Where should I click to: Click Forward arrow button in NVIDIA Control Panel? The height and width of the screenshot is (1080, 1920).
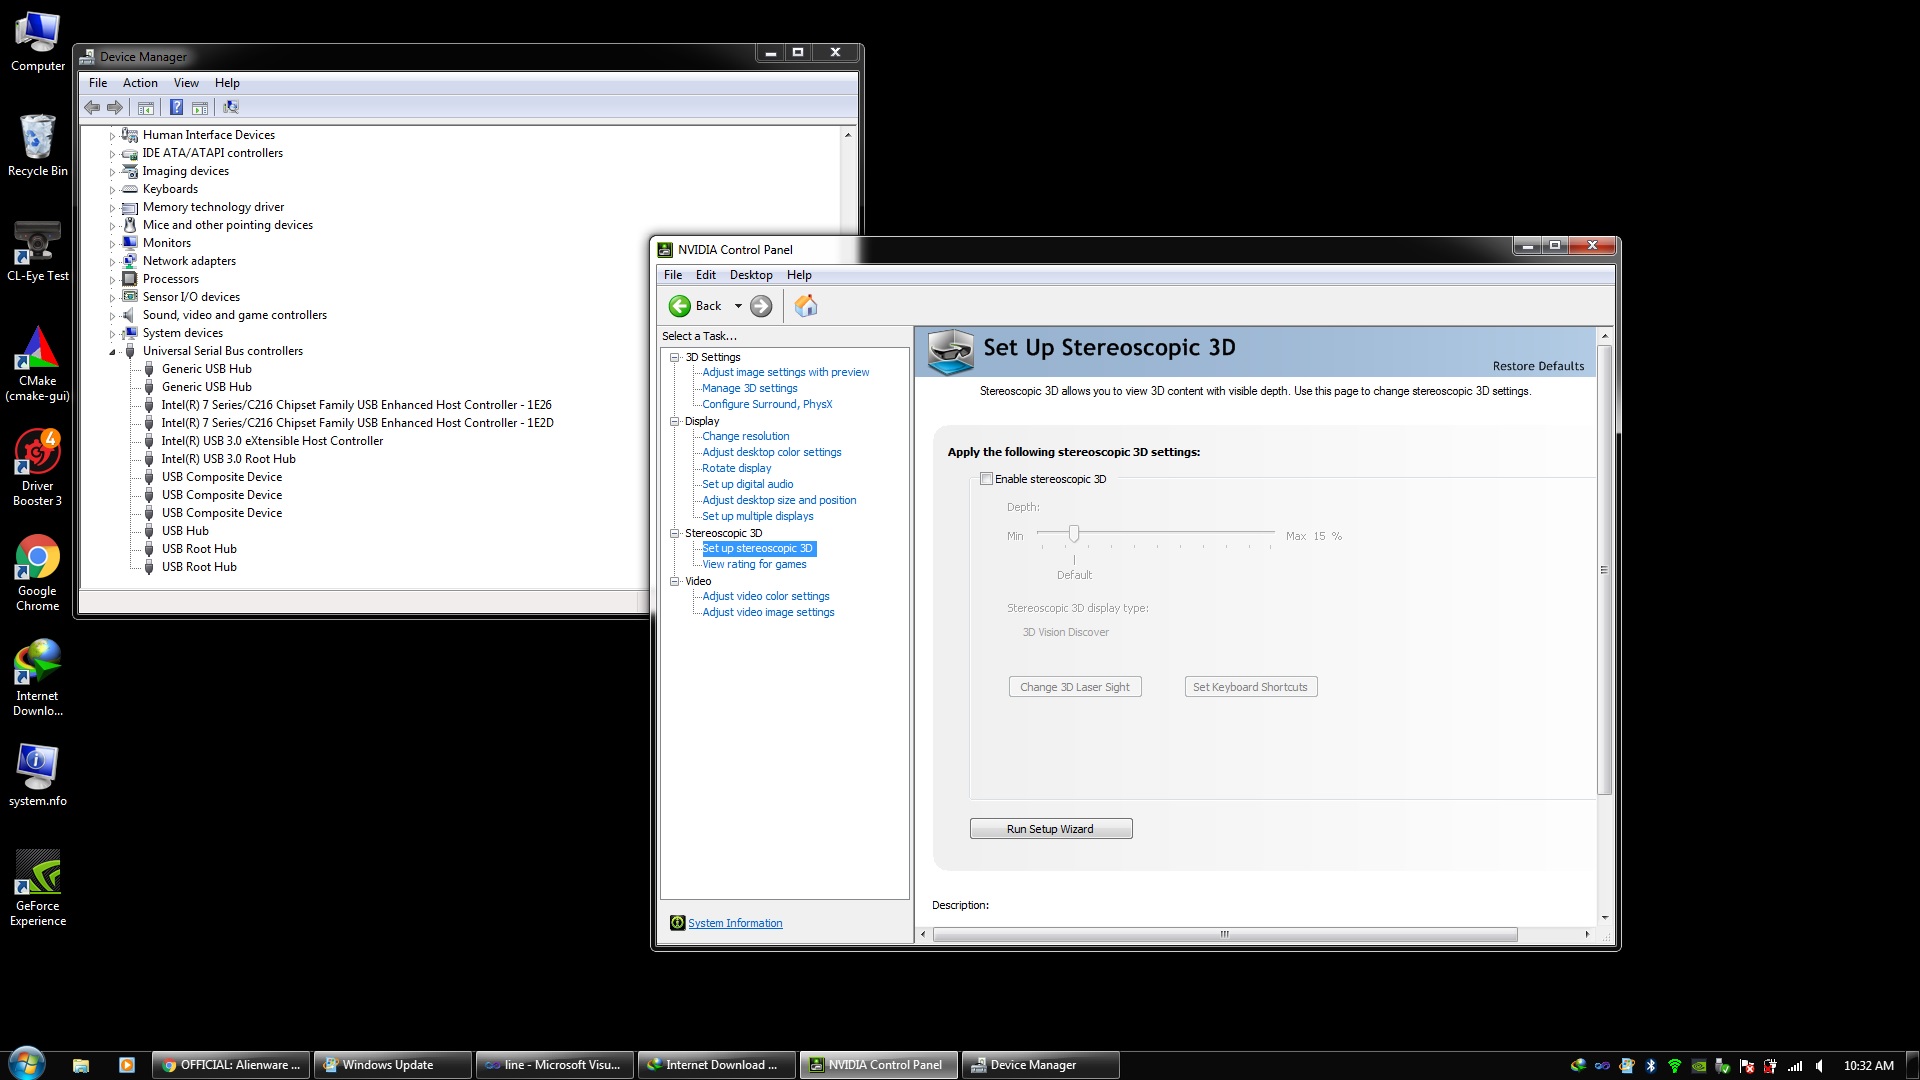pyautogui.click(x=761, y=306)
